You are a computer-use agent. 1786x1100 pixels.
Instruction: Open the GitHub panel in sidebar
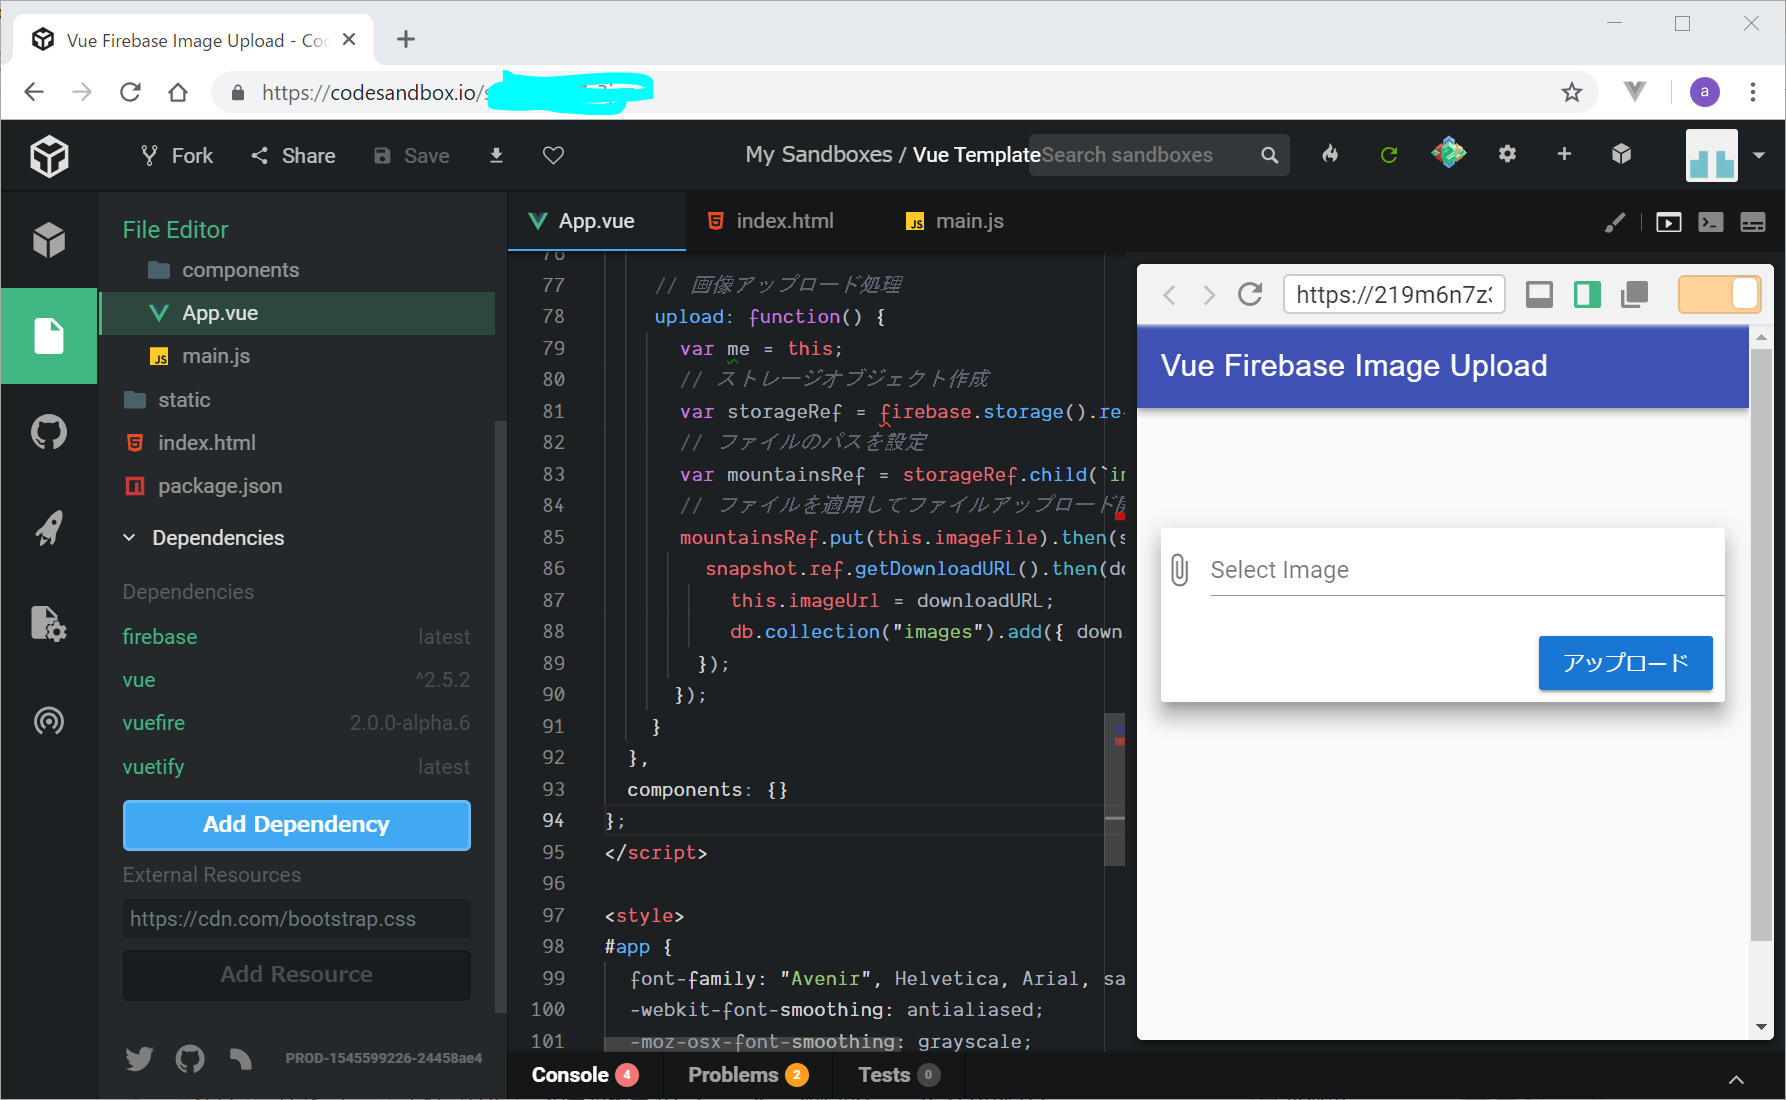point(48,433)
